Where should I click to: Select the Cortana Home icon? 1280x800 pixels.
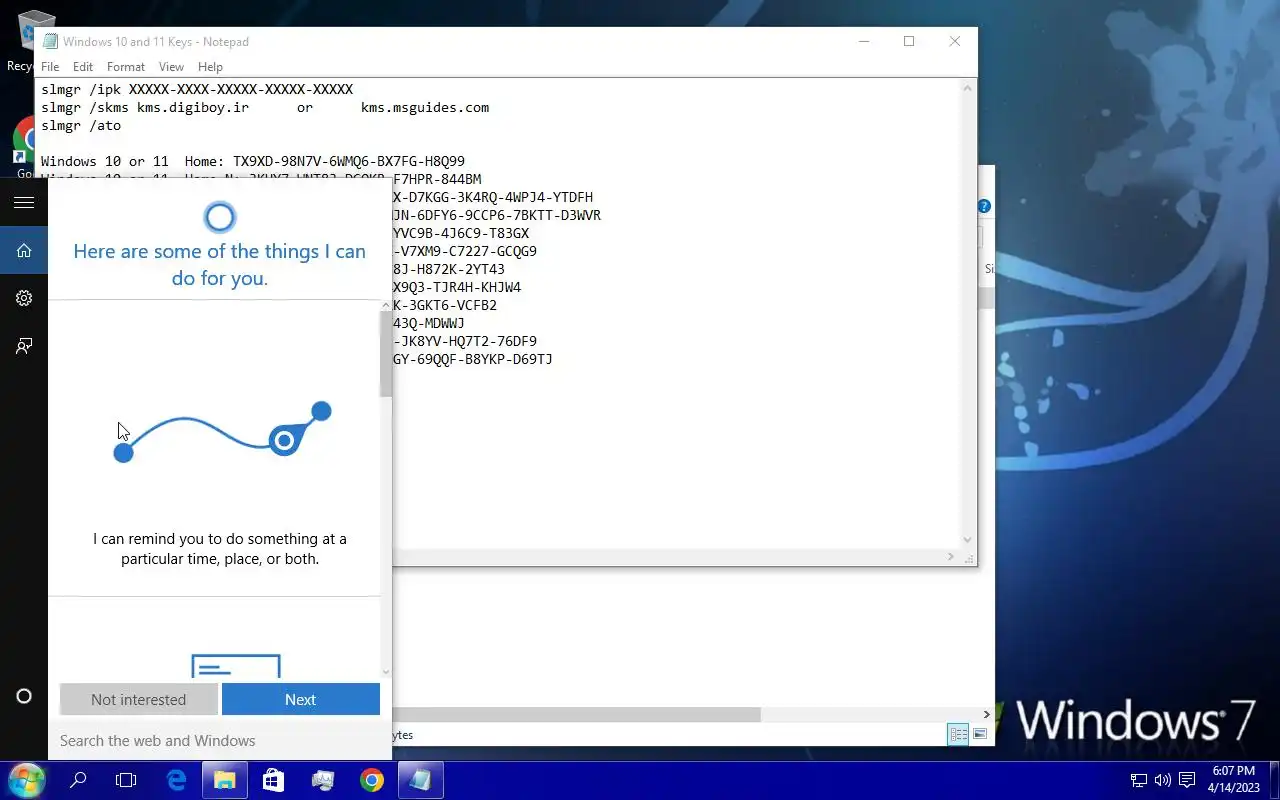(x=24, y=250)
